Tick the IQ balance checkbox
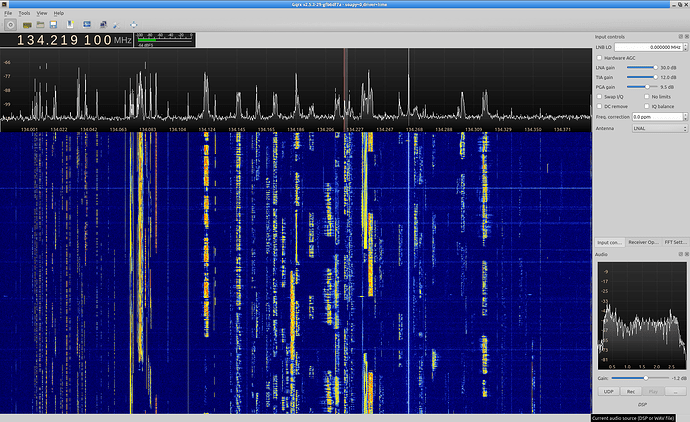Screen dimensions: 690x422 pyautogui.click(x=646, y=106)
